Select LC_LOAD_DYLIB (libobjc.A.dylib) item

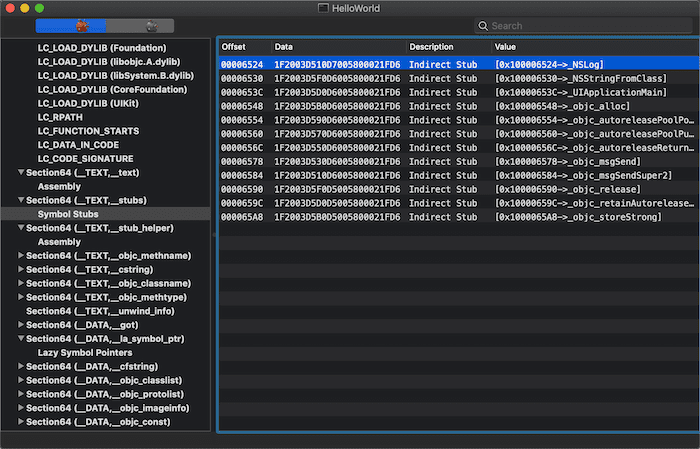pos(109,62)
